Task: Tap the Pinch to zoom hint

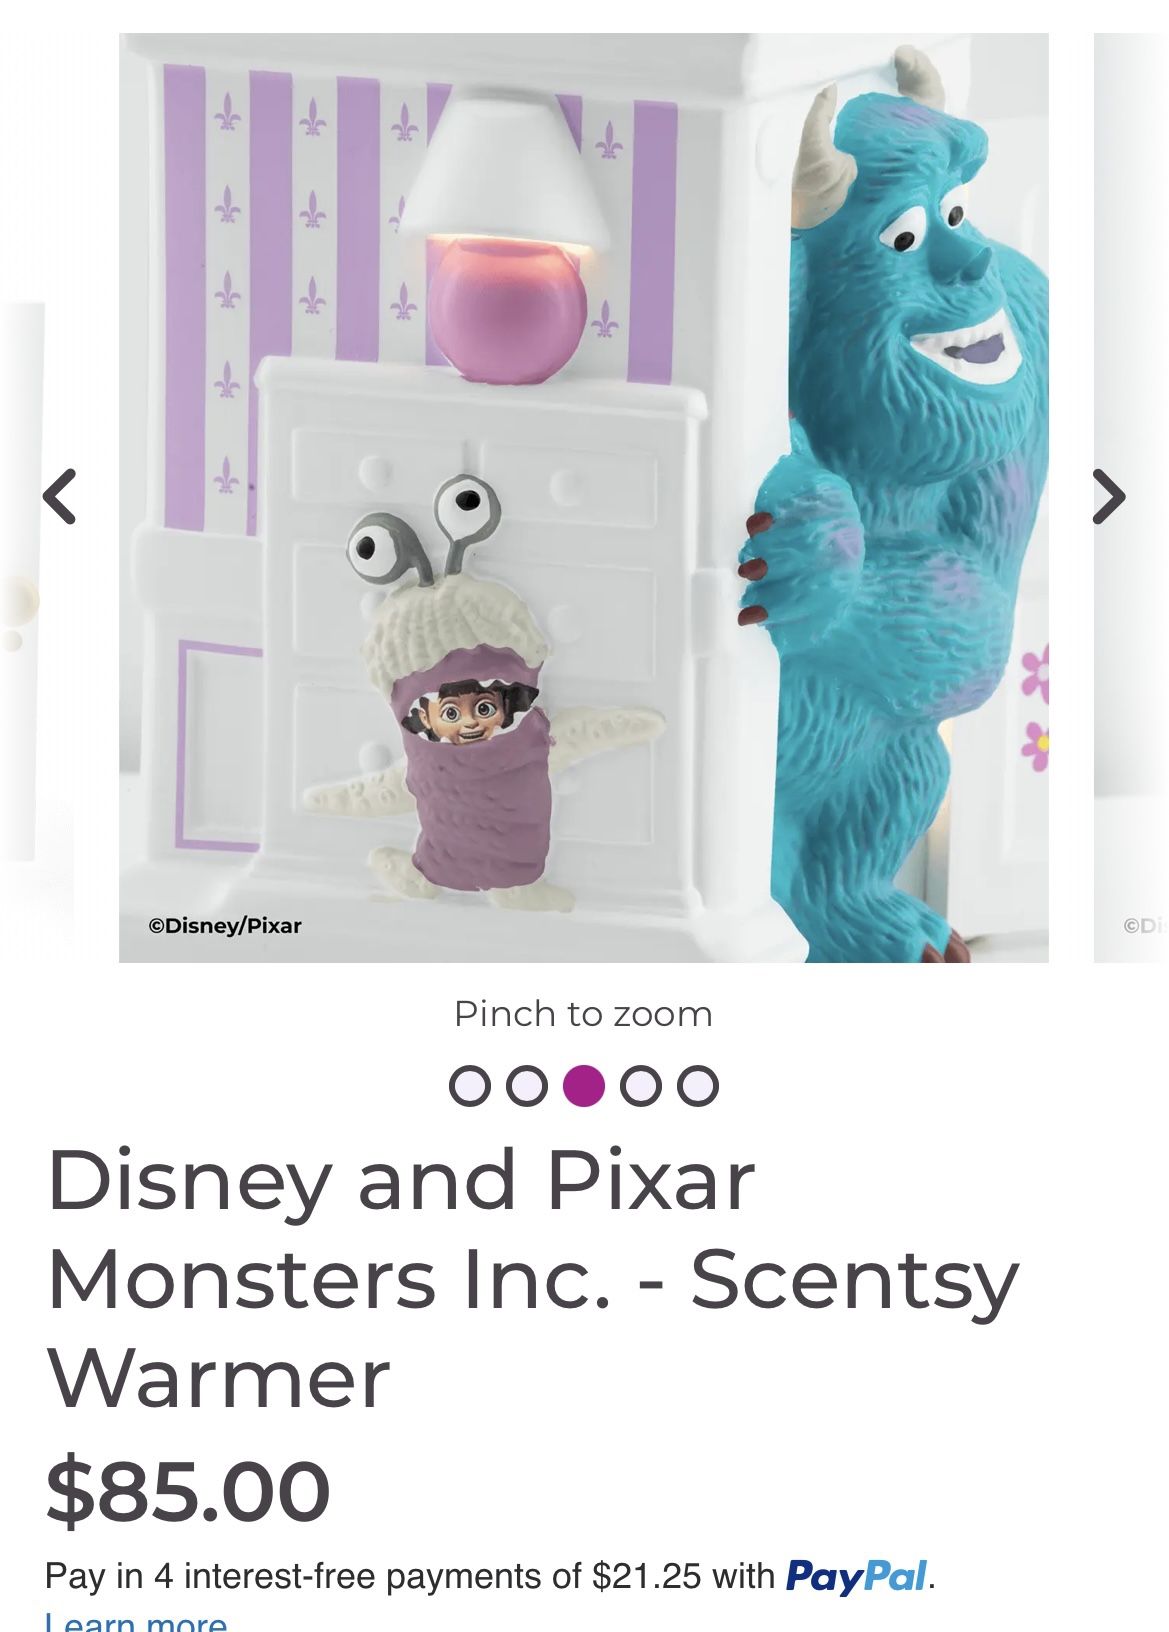Action: [584, 1013]
